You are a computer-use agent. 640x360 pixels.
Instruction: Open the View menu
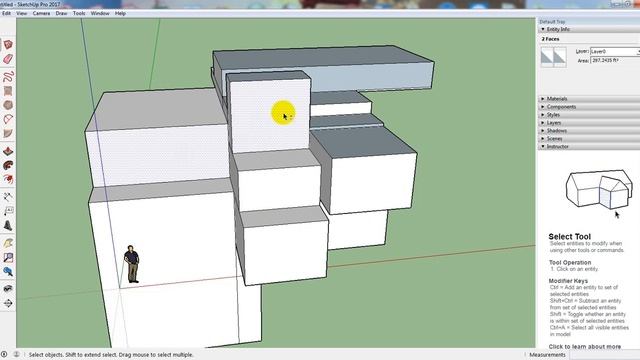pos(22,13)
